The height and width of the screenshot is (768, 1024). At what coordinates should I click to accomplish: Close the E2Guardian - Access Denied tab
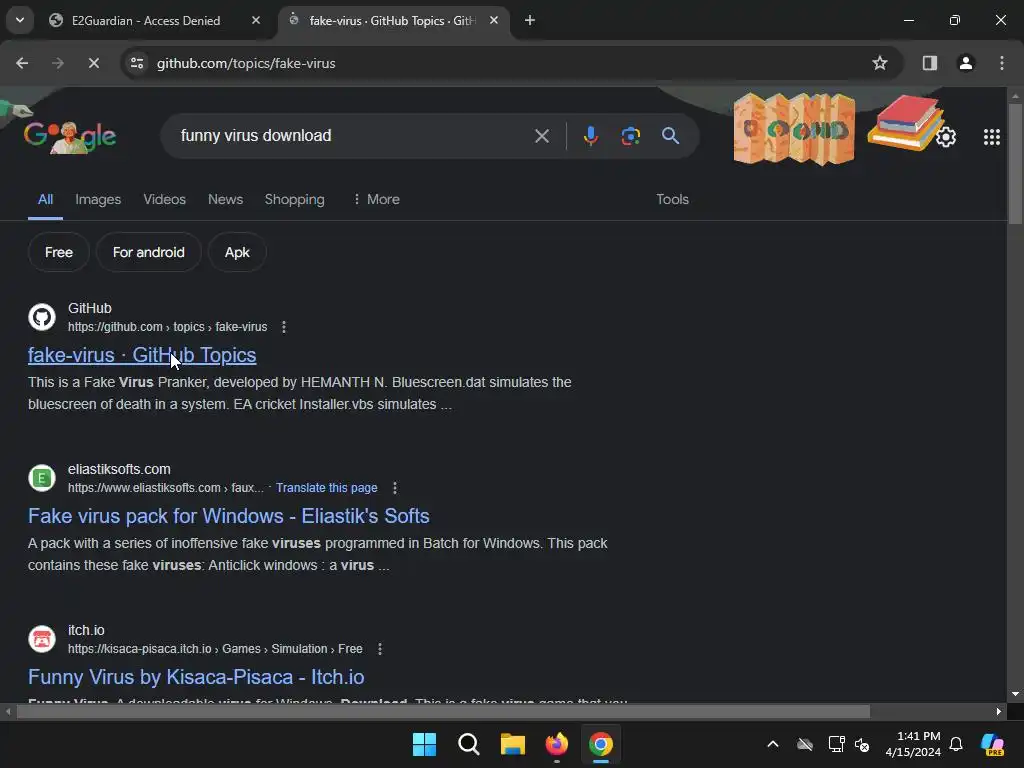pos(256,20)
